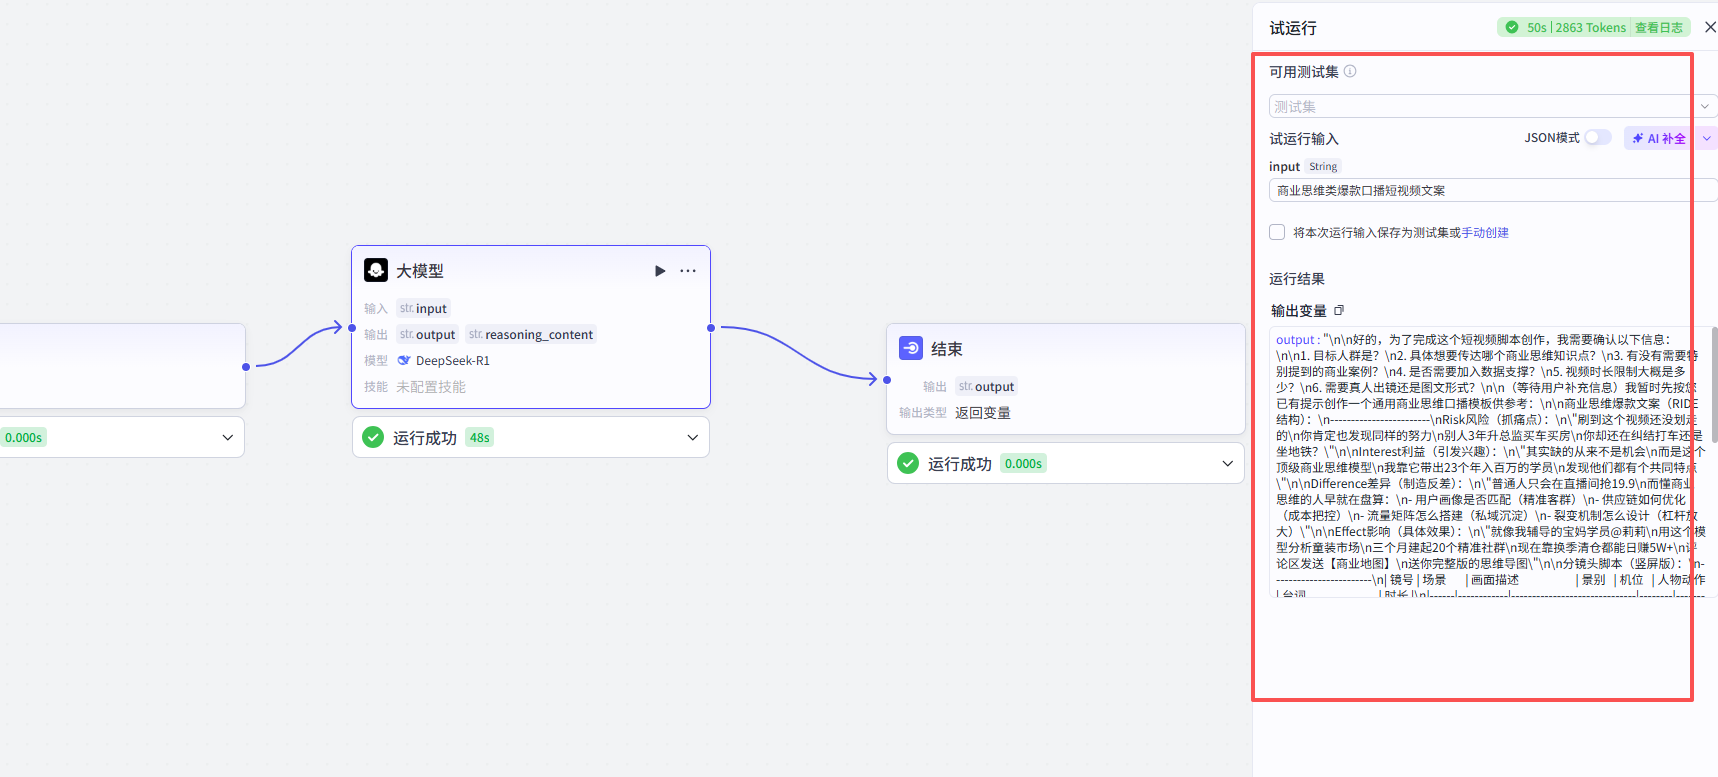
Task: Open 查看日志 link
Action: click(x=1659, y=28)
